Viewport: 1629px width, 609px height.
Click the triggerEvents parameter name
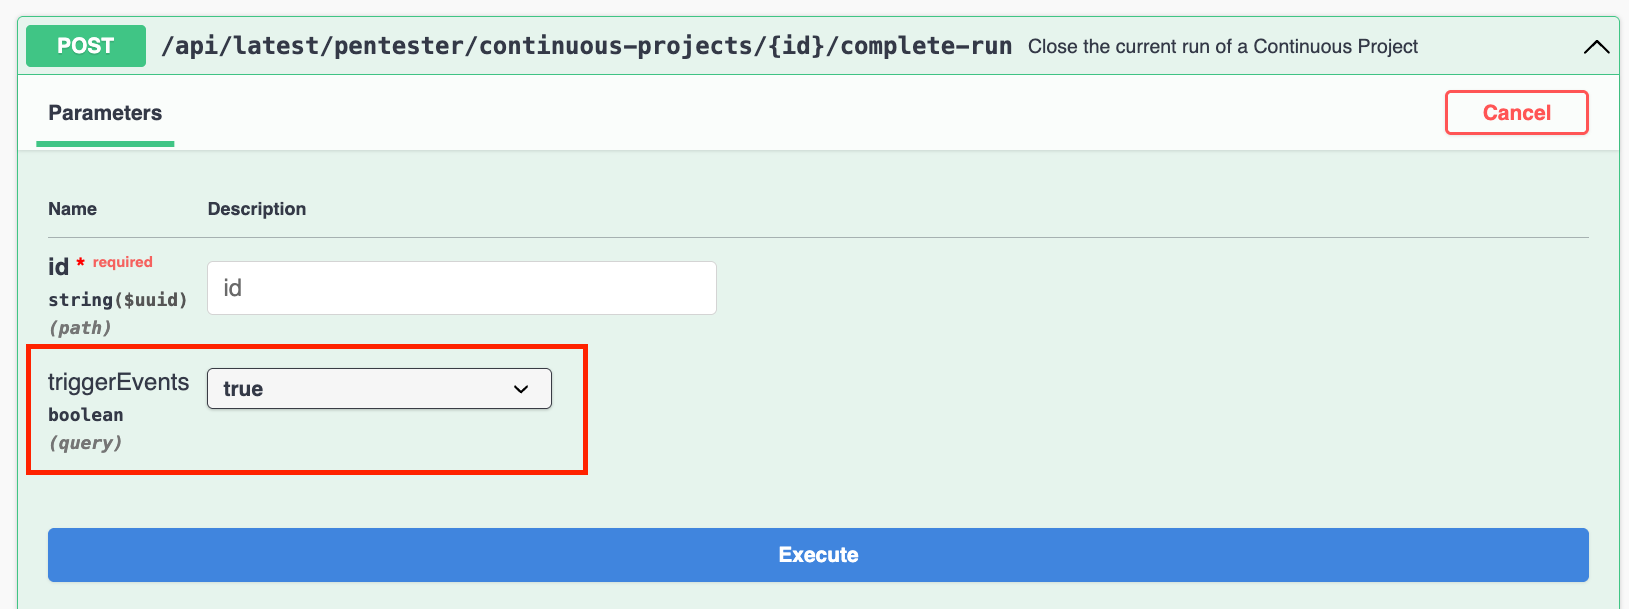(x=118, y=382)
